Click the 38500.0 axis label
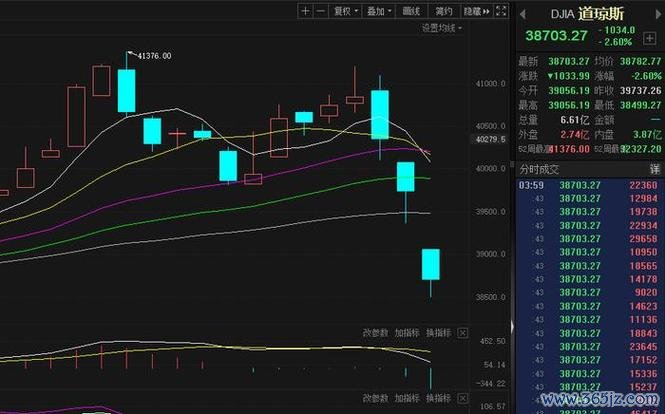 click(491, 297)
